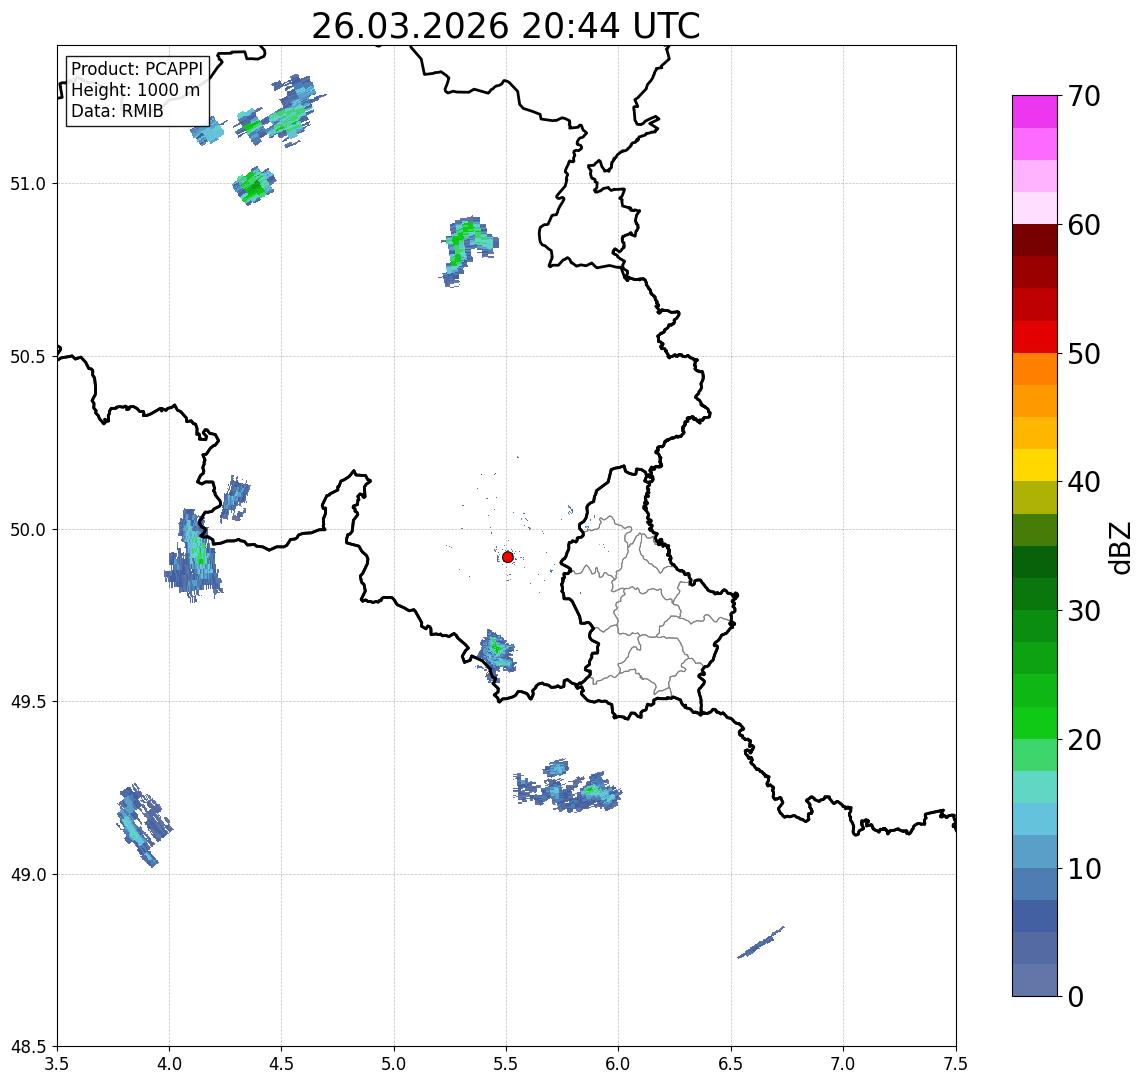Click the longitude label 7.5
Screen dimensions: 1145x1084
click(955, 1064)
